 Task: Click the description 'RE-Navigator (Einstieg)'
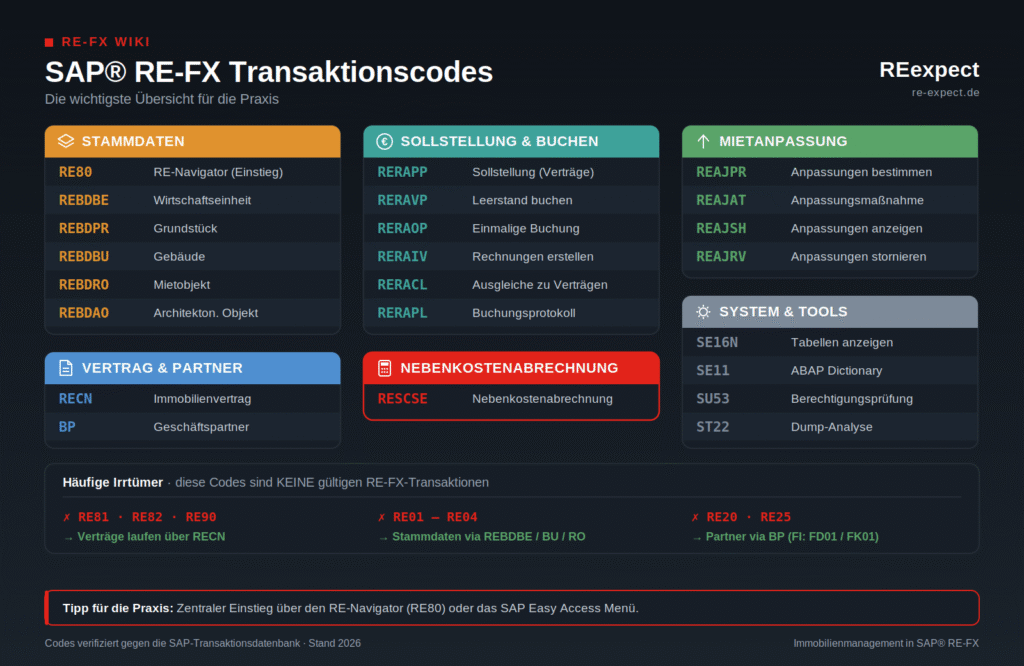(218, 172)
